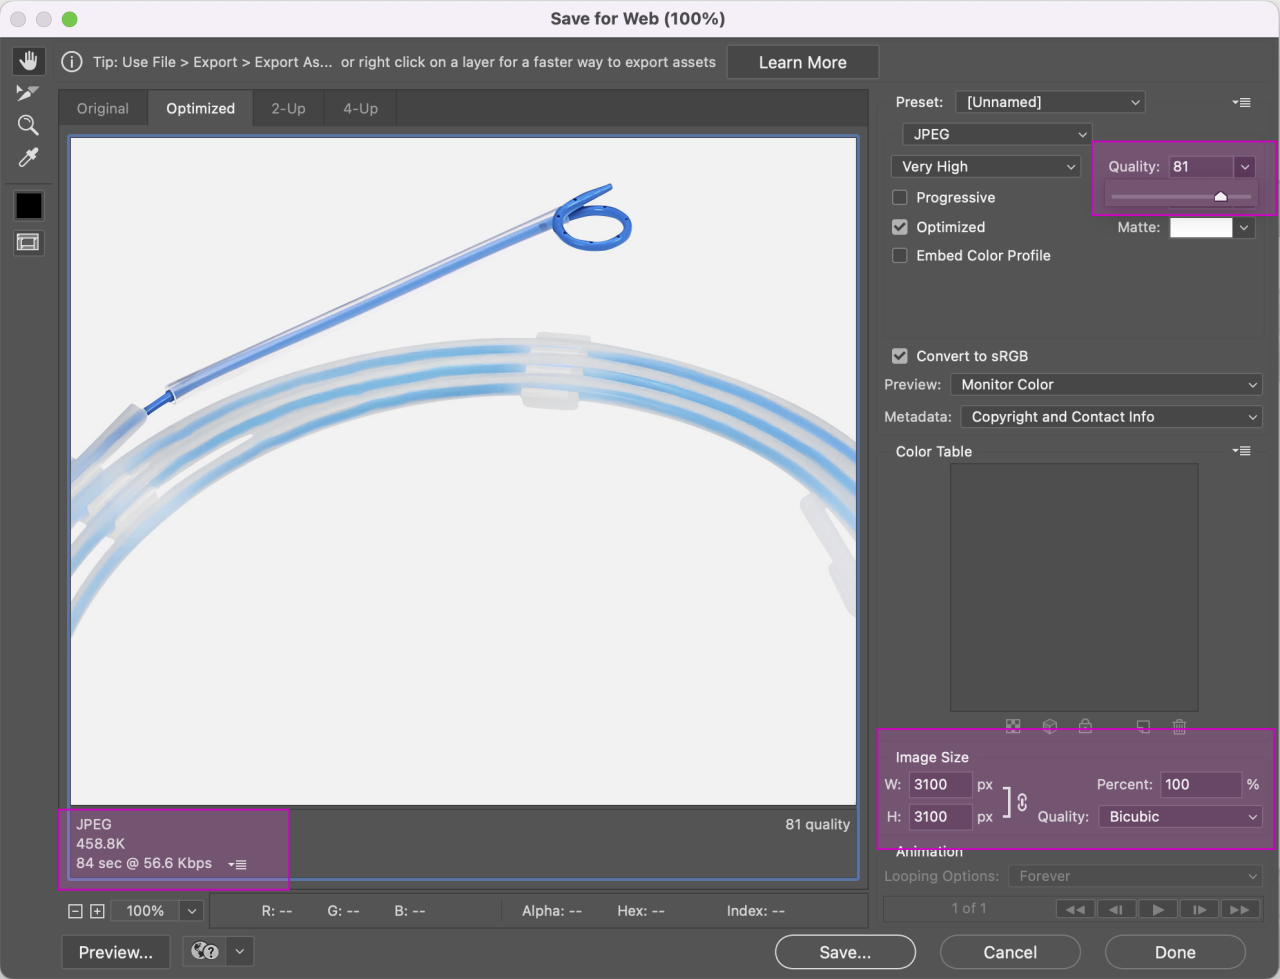Open the Preview in browser menu arrow
The width and height of the screenshot is (1280, 979).
coord(238,951)
